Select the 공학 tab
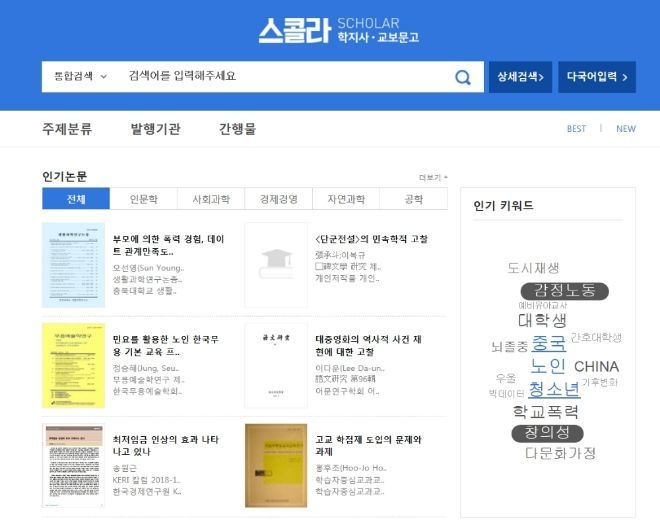The width and height of the screenshot is (660, 524). [414, 199]
